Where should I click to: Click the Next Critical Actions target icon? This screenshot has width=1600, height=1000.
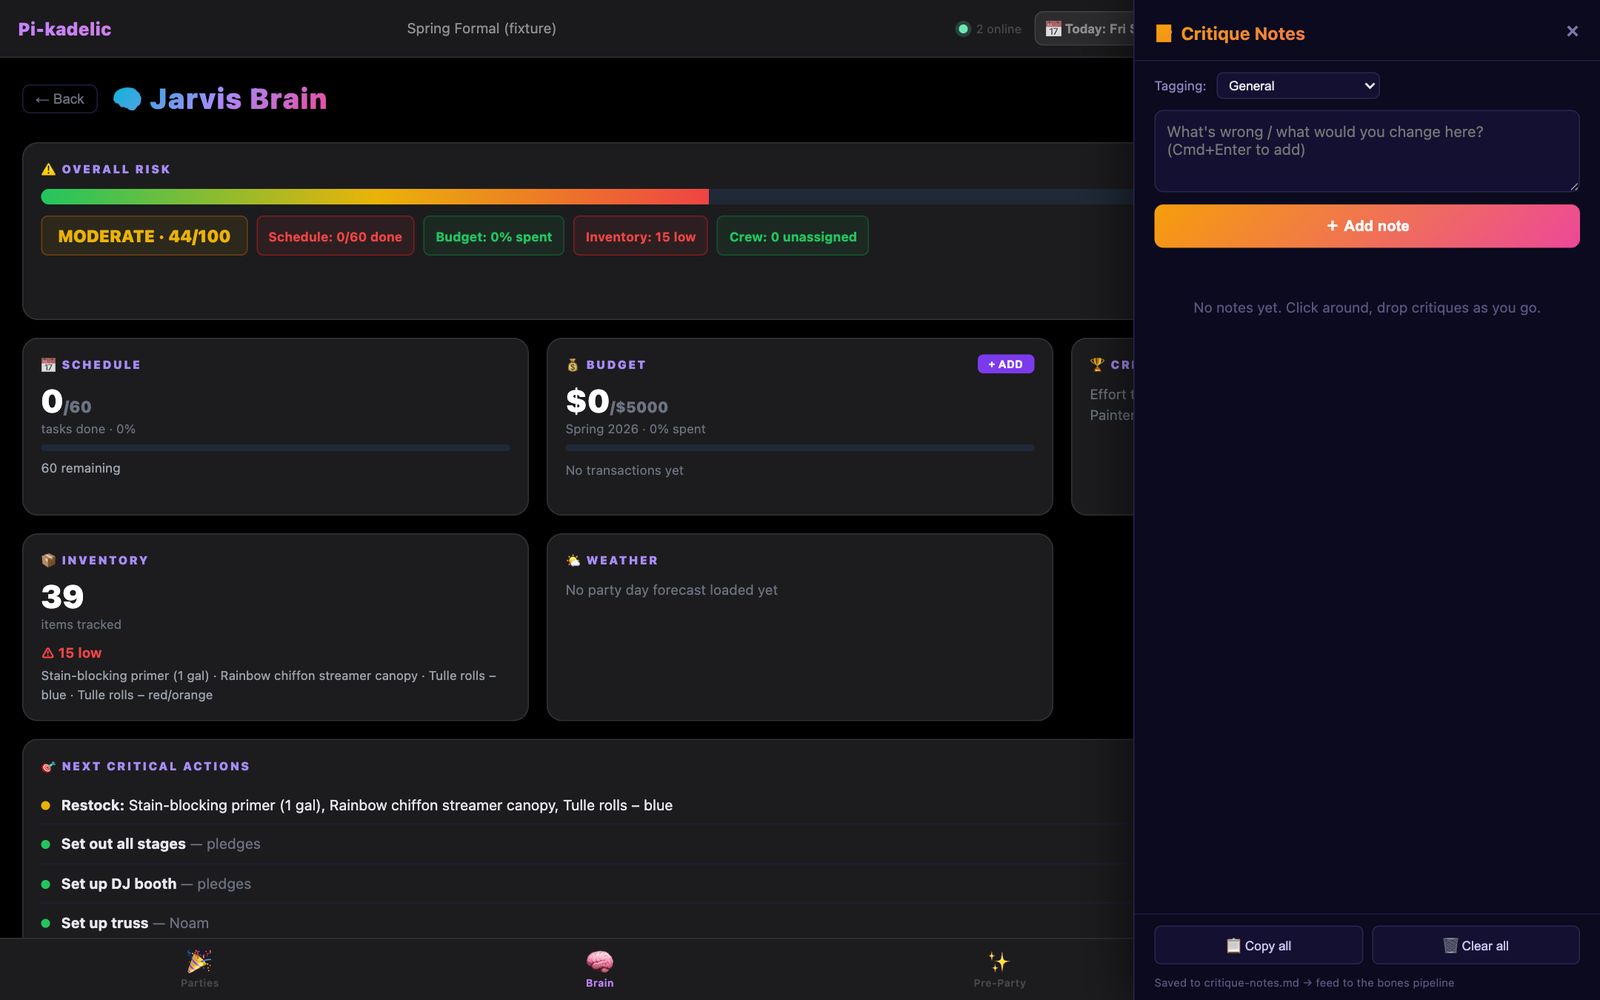48,766
